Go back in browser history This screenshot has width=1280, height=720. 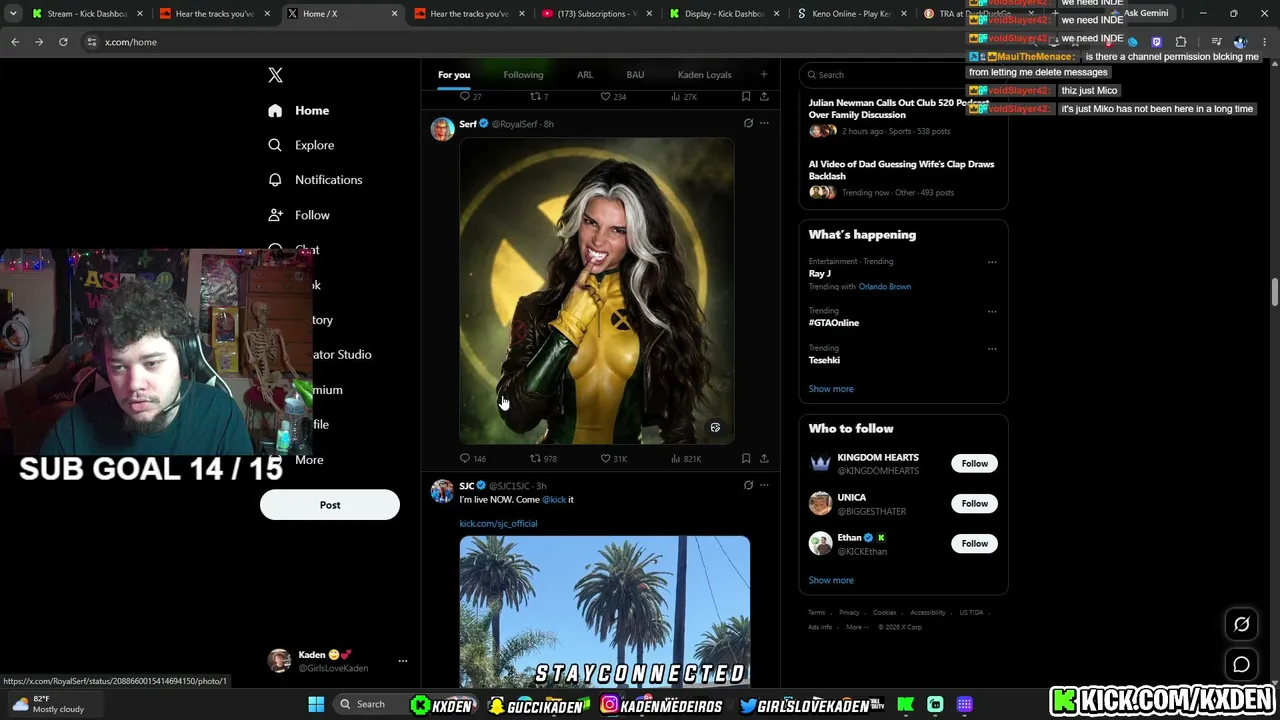15,42
